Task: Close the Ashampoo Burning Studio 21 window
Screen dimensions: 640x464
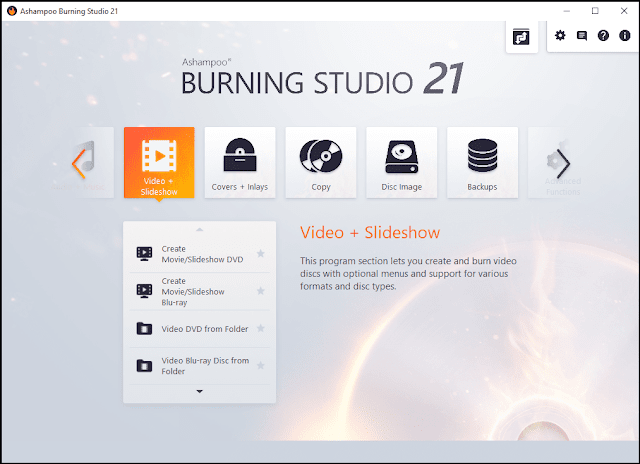Action: 624,11
